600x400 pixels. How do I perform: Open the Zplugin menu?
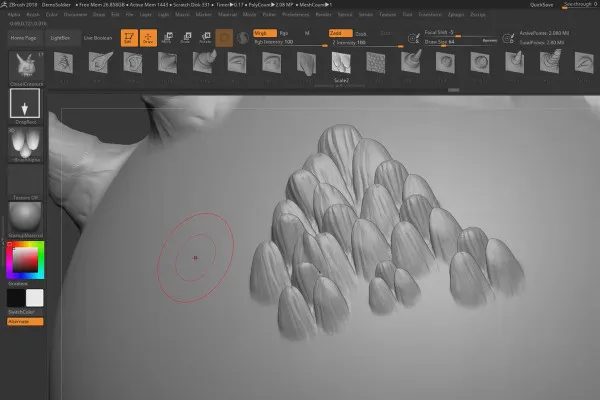click(x=456, y=15)
